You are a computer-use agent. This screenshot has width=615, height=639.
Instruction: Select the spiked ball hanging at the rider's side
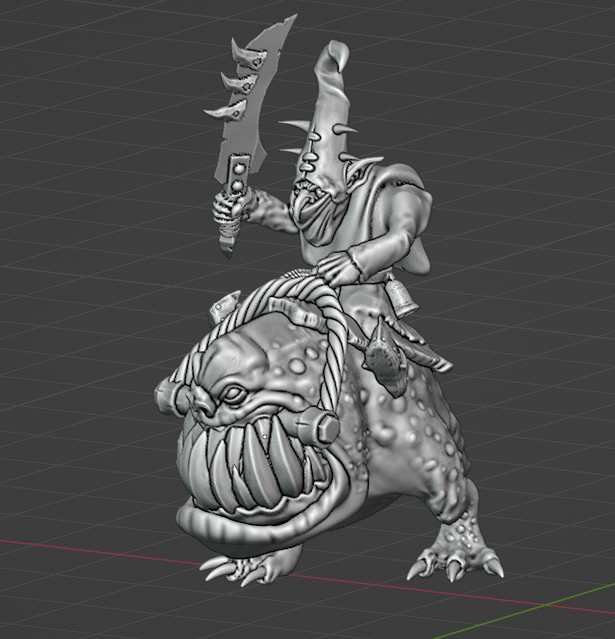coord(385,351)
